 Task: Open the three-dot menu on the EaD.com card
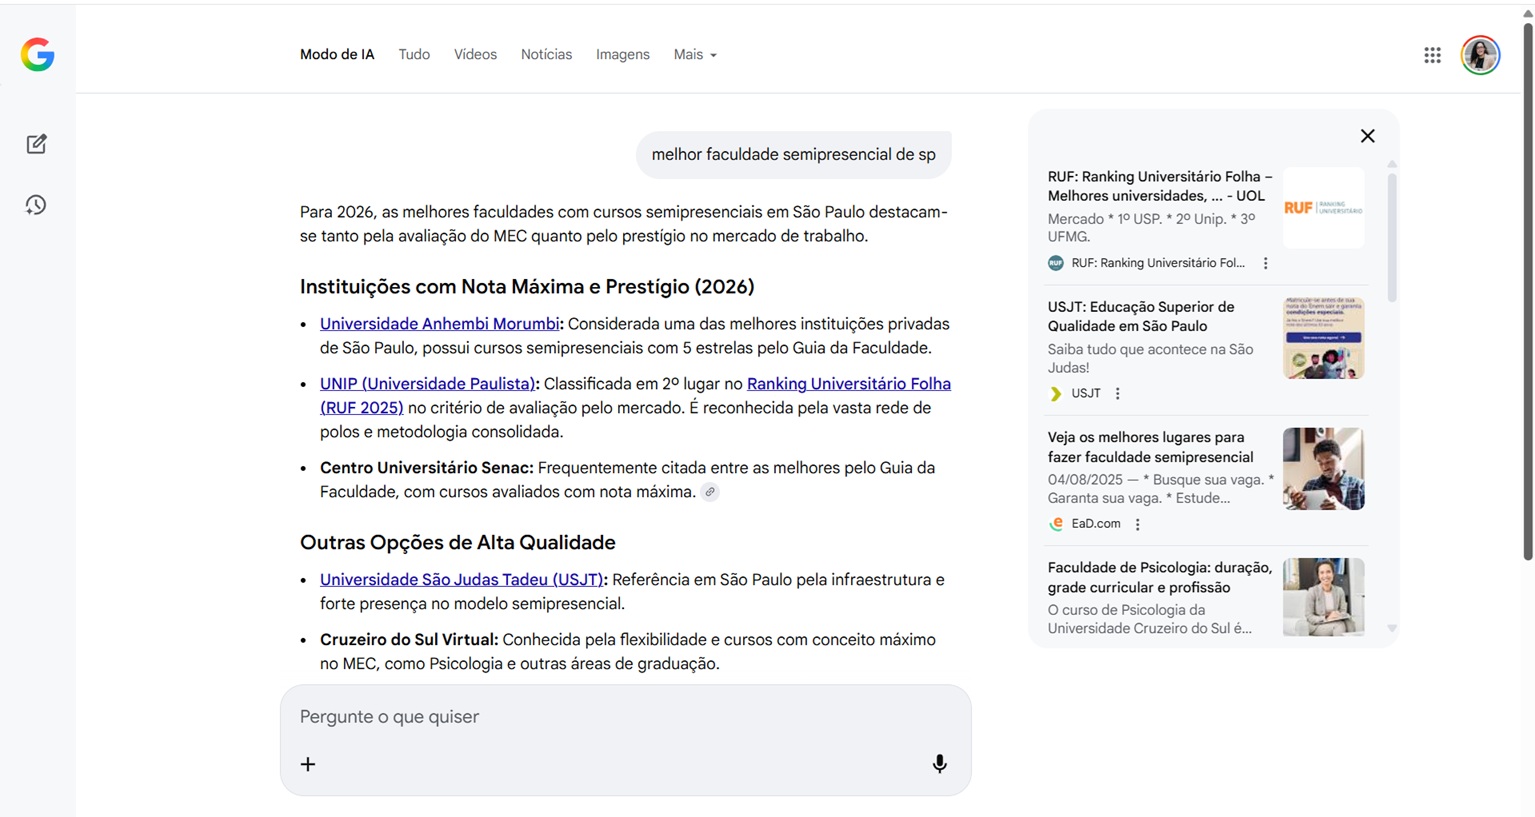pyautogui.click(x=1137, y=523)
